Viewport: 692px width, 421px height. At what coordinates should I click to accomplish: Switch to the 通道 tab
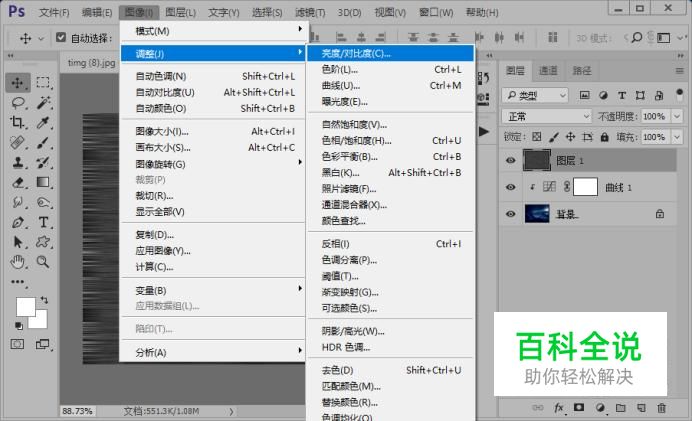[x=548, y=71]
